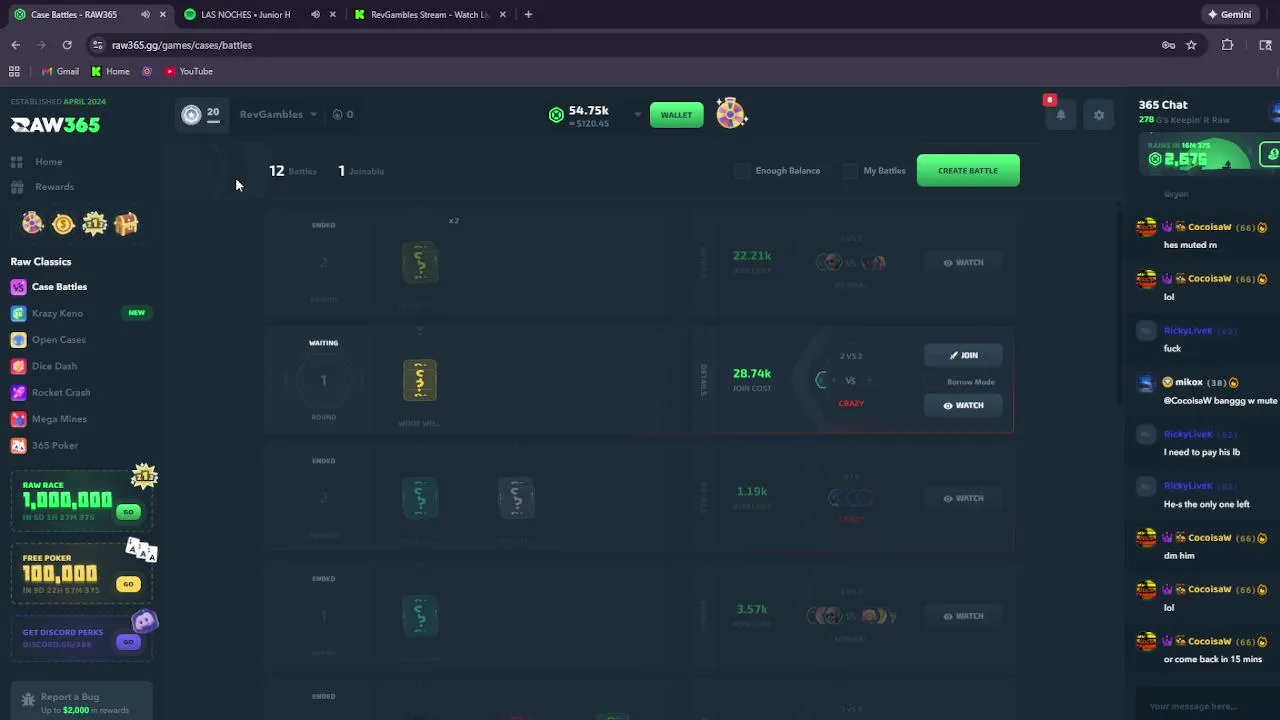Click the 365 badge reward icon in sidebar
This screenshot has width=1280, height=720.
pos(95,223)
